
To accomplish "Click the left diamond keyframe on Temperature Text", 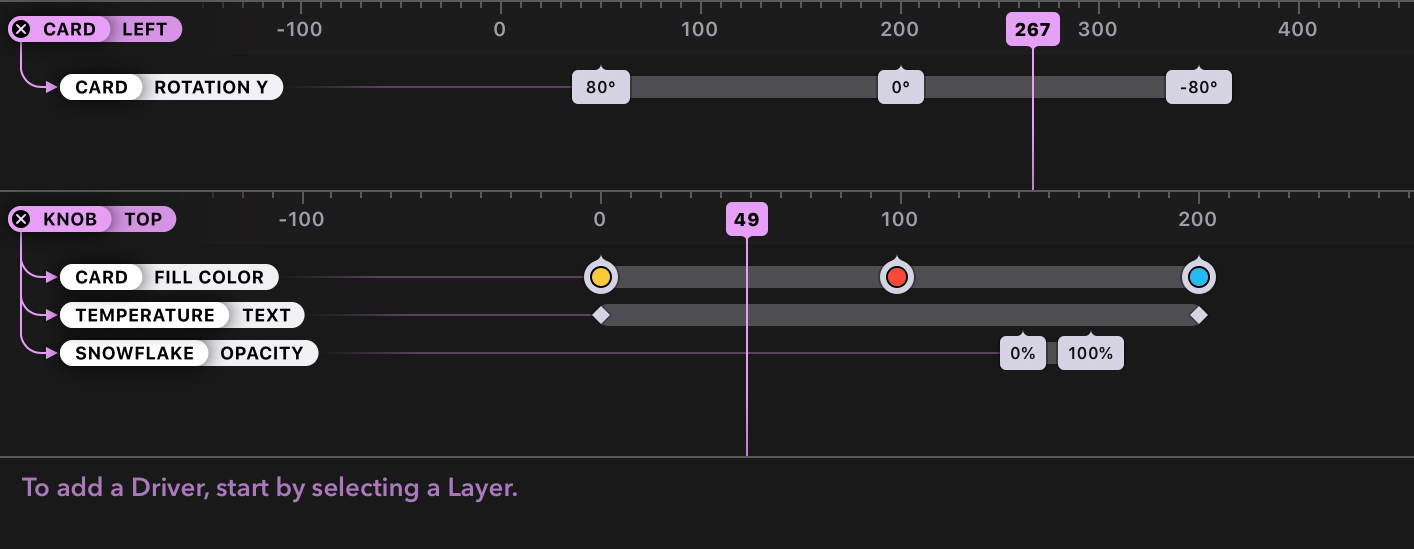I will 600,315.
